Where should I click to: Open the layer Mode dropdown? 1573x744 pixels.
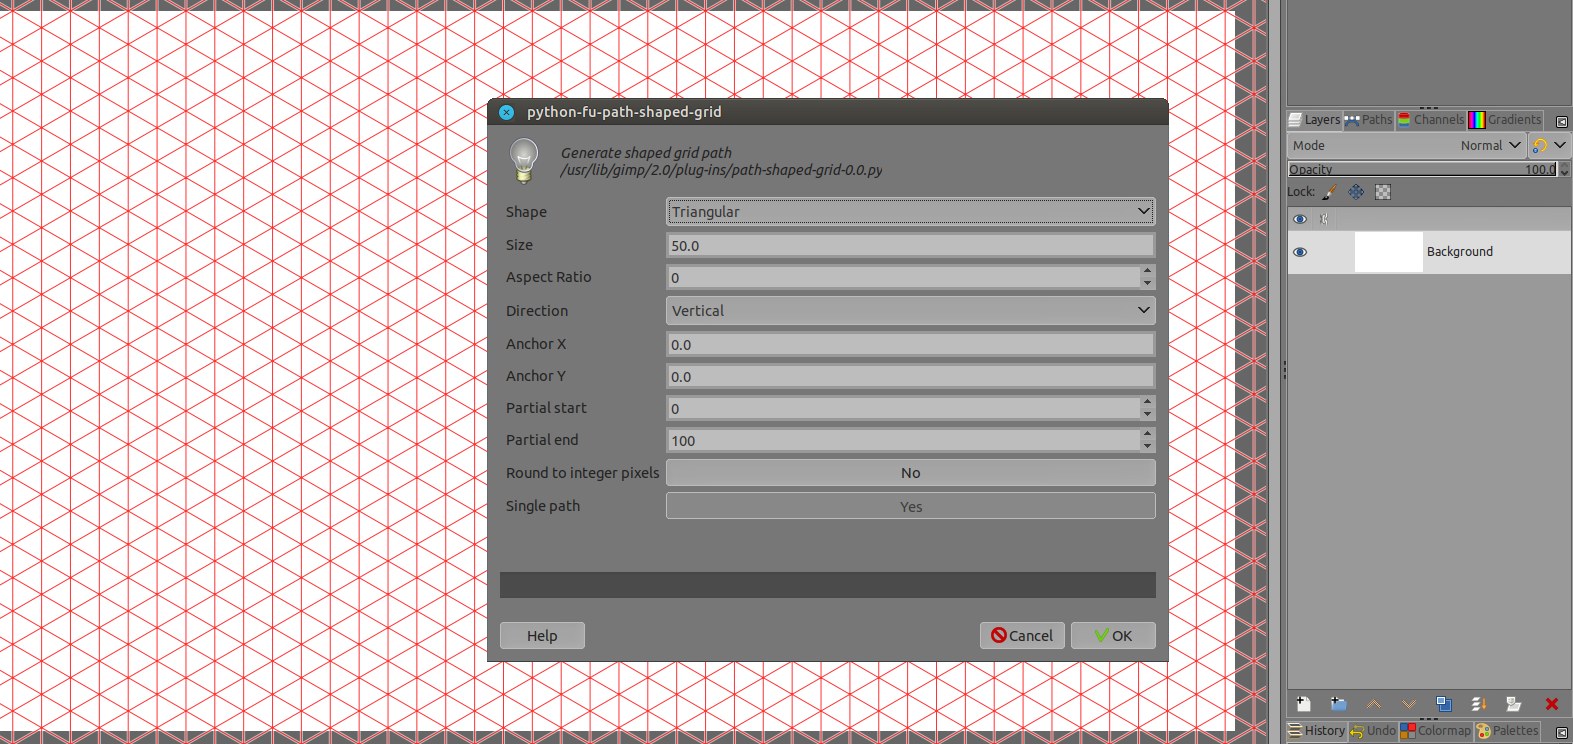pos(1407,145)
